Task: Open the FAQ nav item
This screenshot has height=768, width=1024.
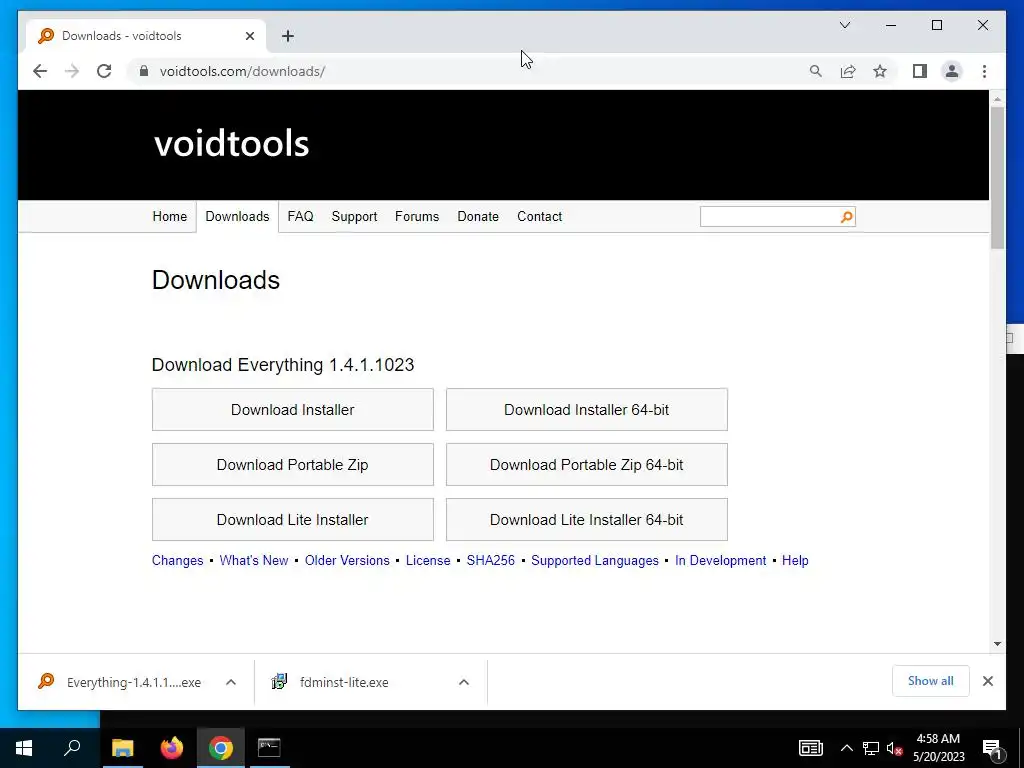Action: (300, 216)
